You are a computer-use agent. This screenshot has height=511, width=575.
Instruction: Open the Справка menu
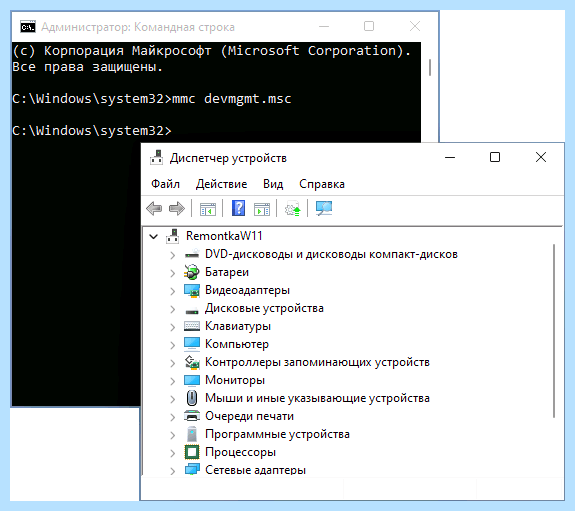coord(322,184)
